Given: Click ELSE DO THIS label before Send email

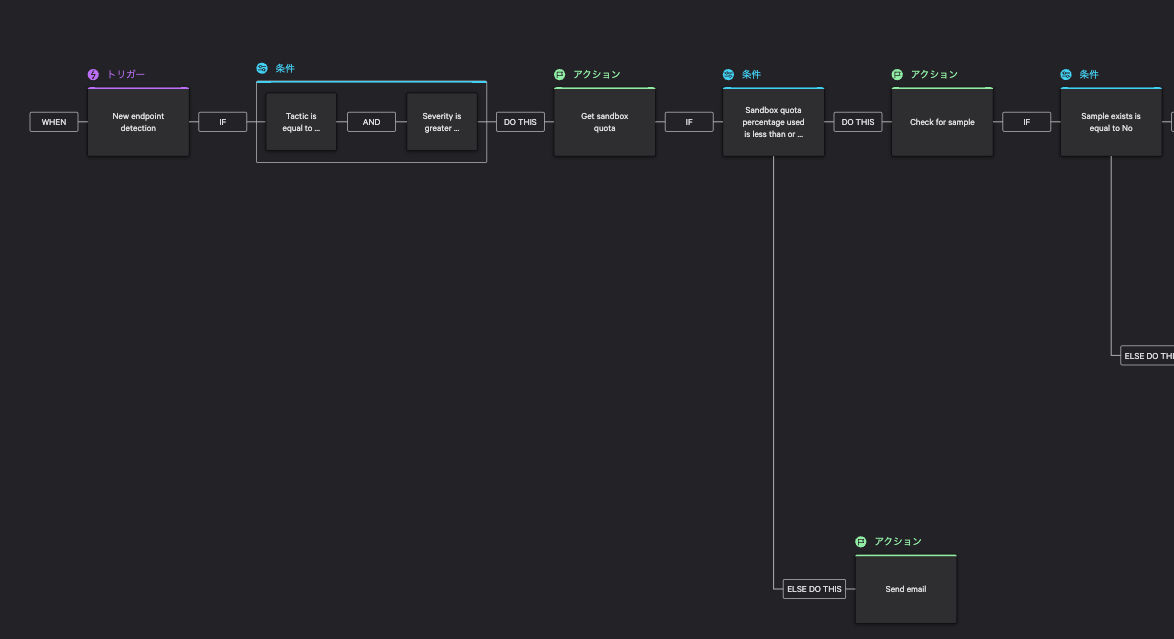Looking at the screenshot, I should (x=814, y=589).
